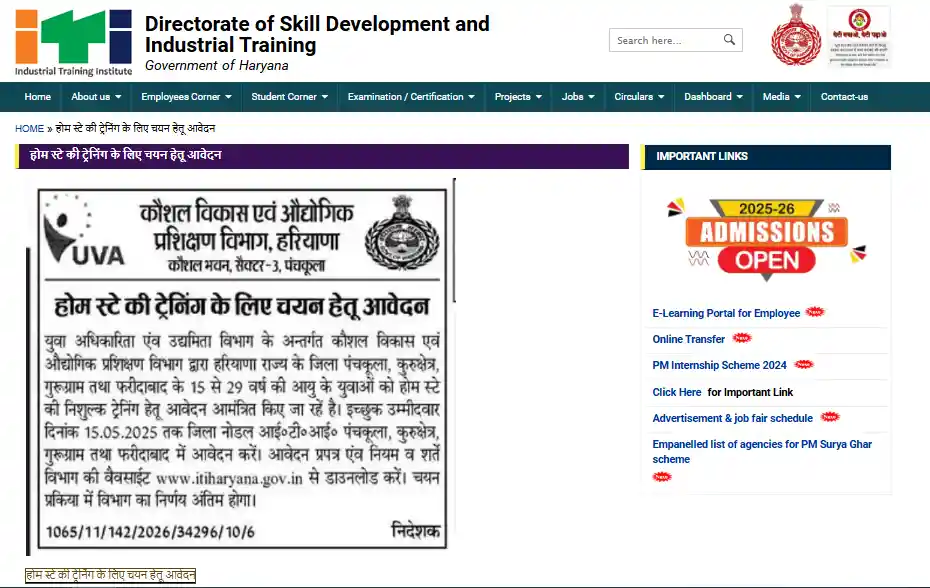This screenshot has height=588, width=930.
Task: Click the HOME breadcrumb link
Action: tap(29, 129)
